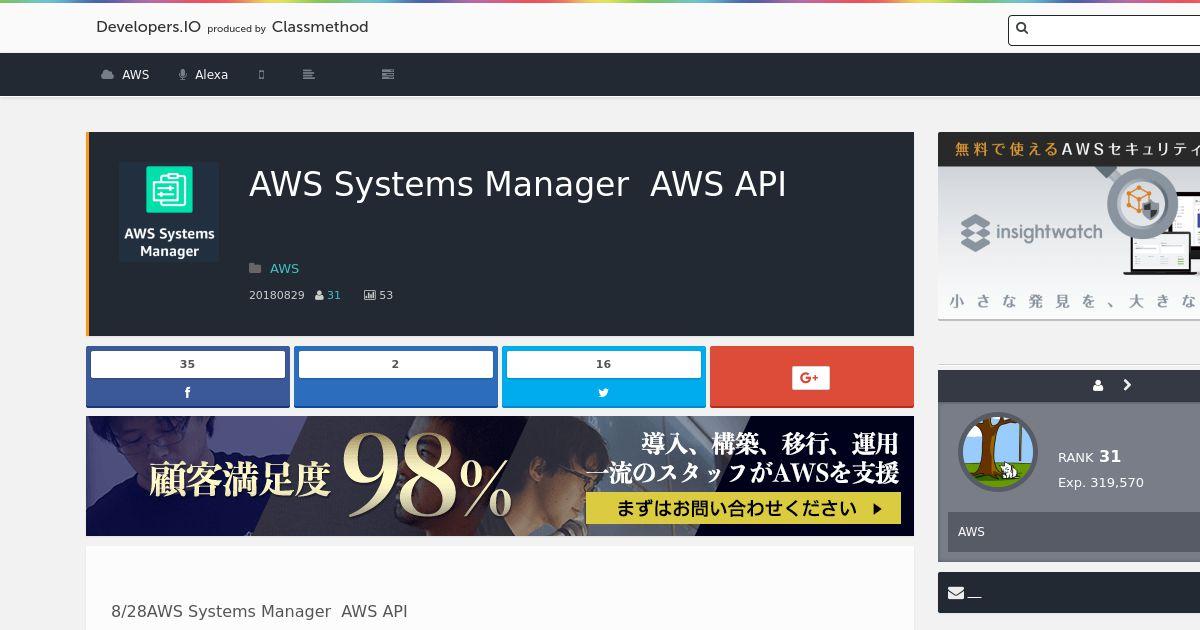
Task: Click the right chevron in author panel header
Action: (x=1127, y=385)
